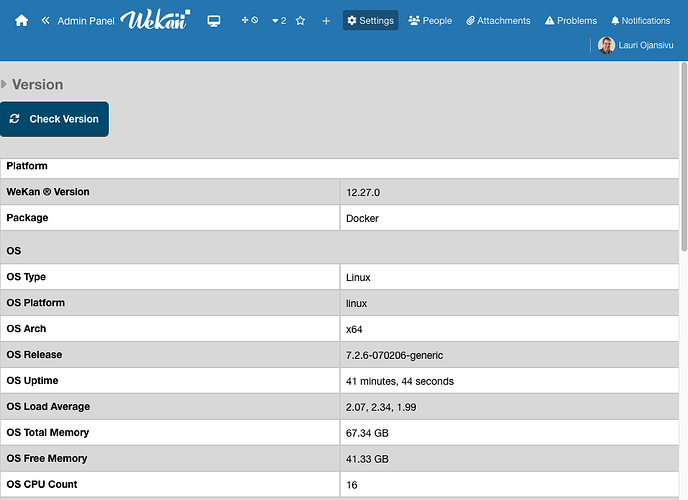This screenshot has height=500, width=688.
Task: Go to the home page icon
Action: 21,21
